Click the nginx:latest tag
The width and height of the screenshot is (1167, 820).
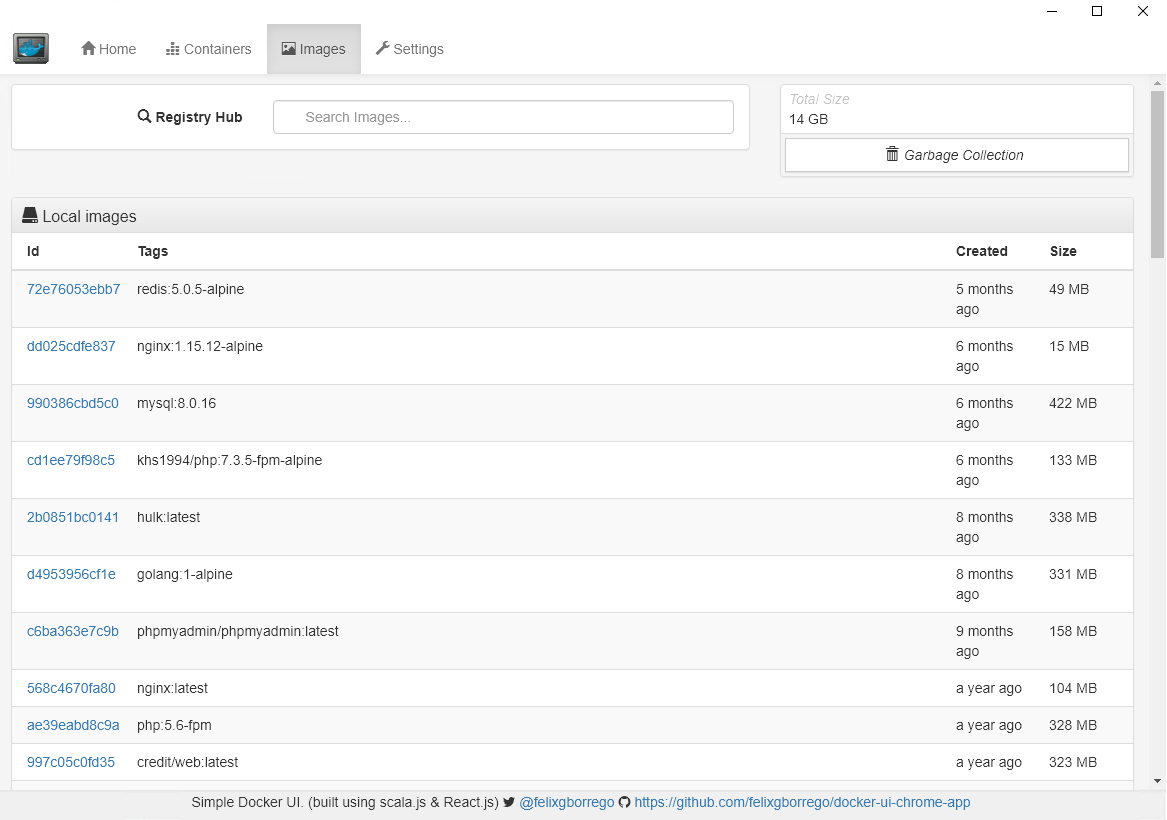pyautogui.click(x=172, y=688)
